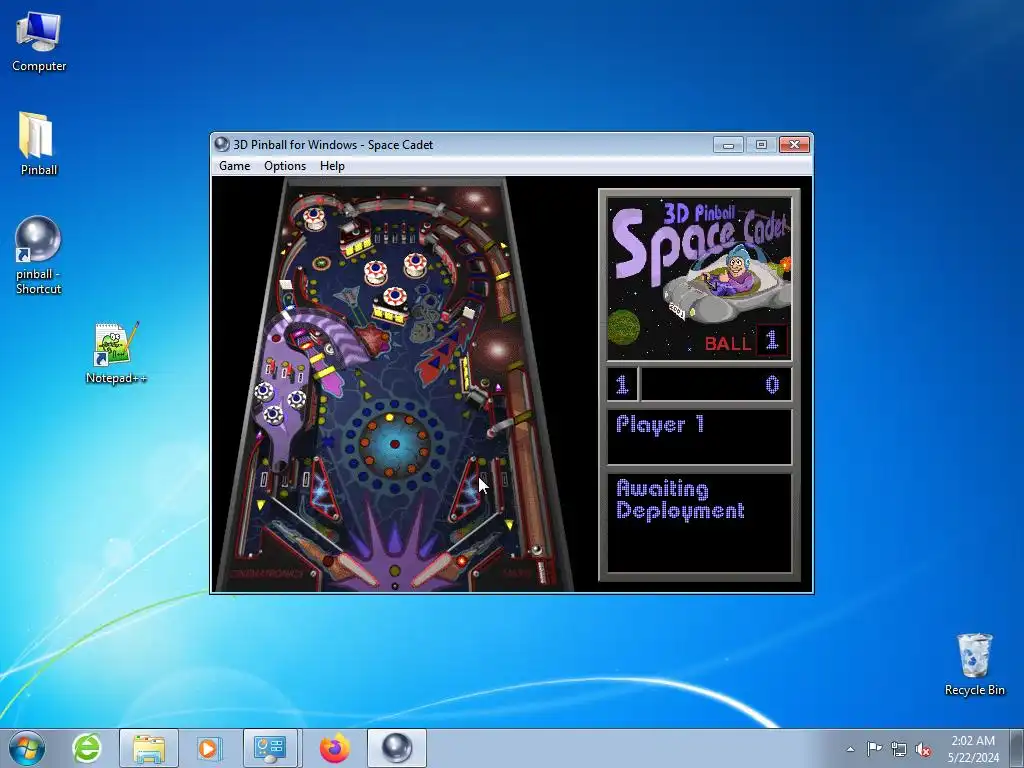Screen dimensions: 1024x768
Task: Click the 3D Pinball taskbar button
Action: pos(396,748)
